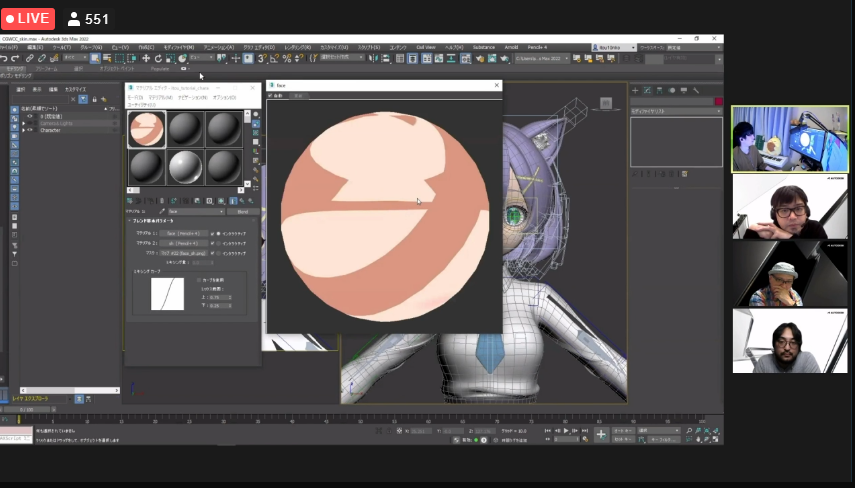Open the Modifier List dropdown
Viewport: 855px width, 488px height.
(676, 111)
